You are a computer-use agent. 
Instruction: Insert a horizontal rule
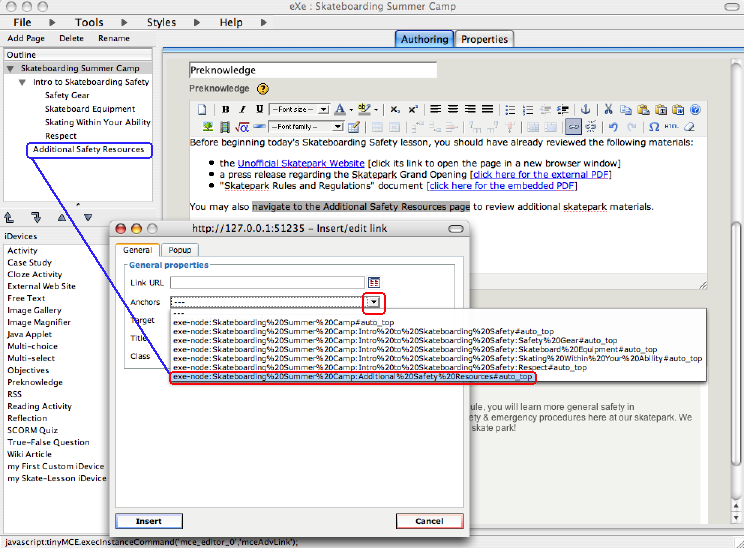(x=259, y=127)
